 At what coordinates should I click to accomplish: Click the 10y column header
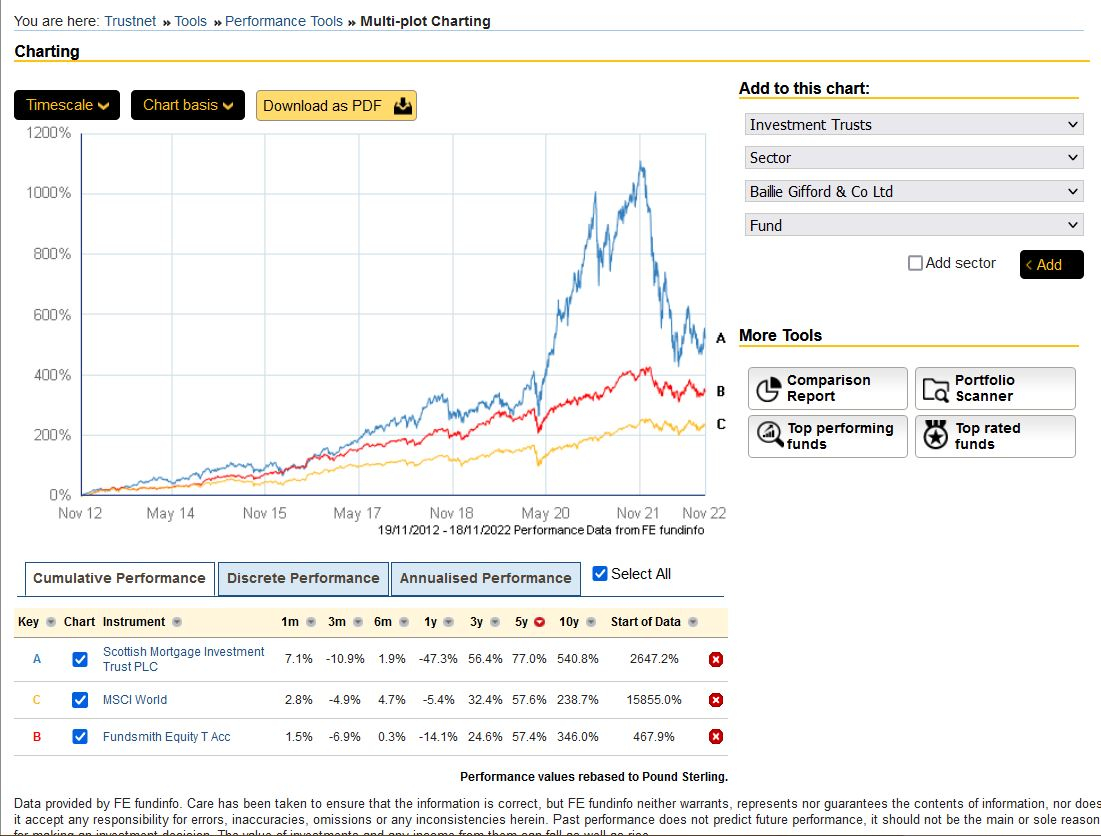569,622
